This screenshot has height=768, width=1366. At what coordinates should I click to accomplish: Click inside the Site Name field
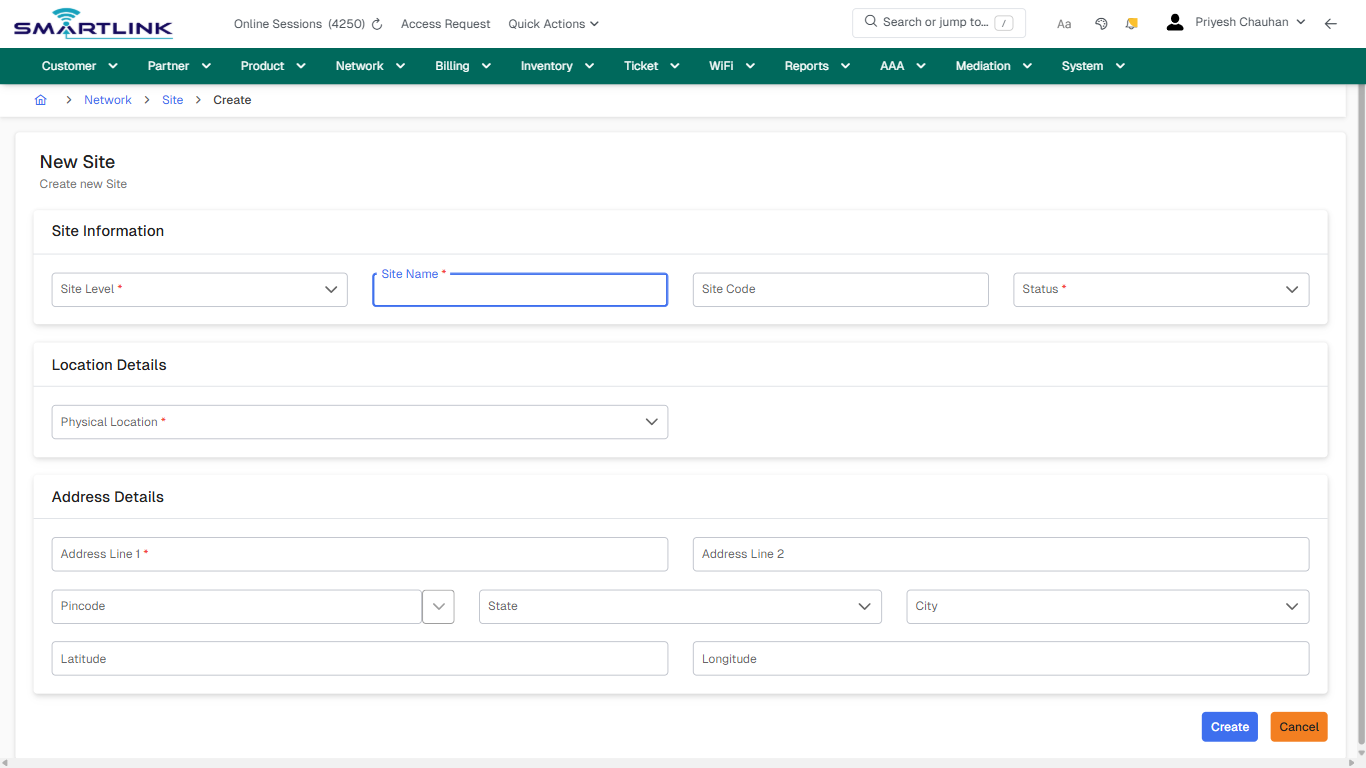pyautogui.click(x=519, y=290)
